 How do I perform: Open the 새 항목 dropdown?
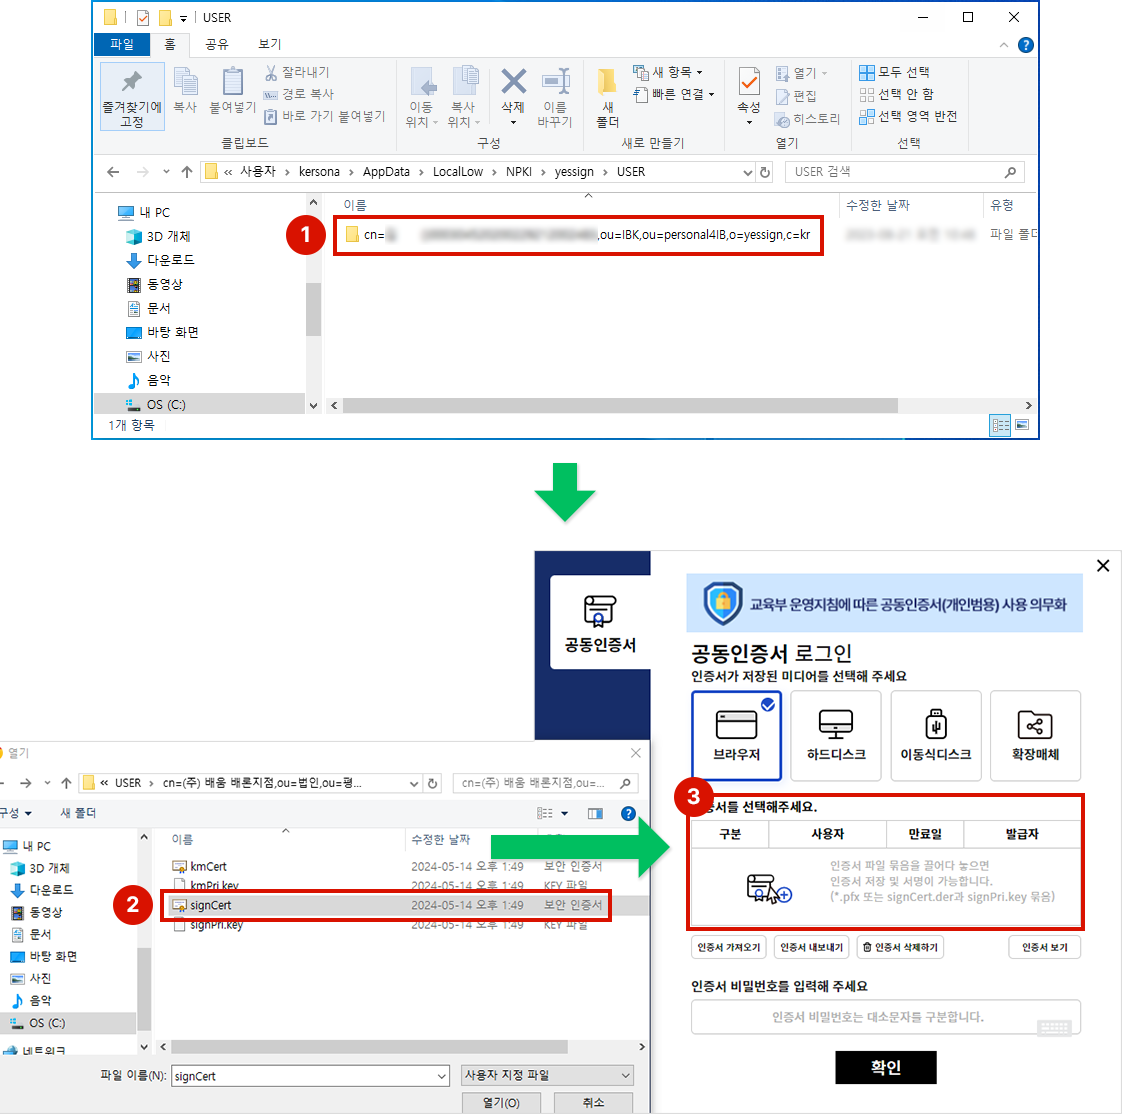(x=668, y=72)
